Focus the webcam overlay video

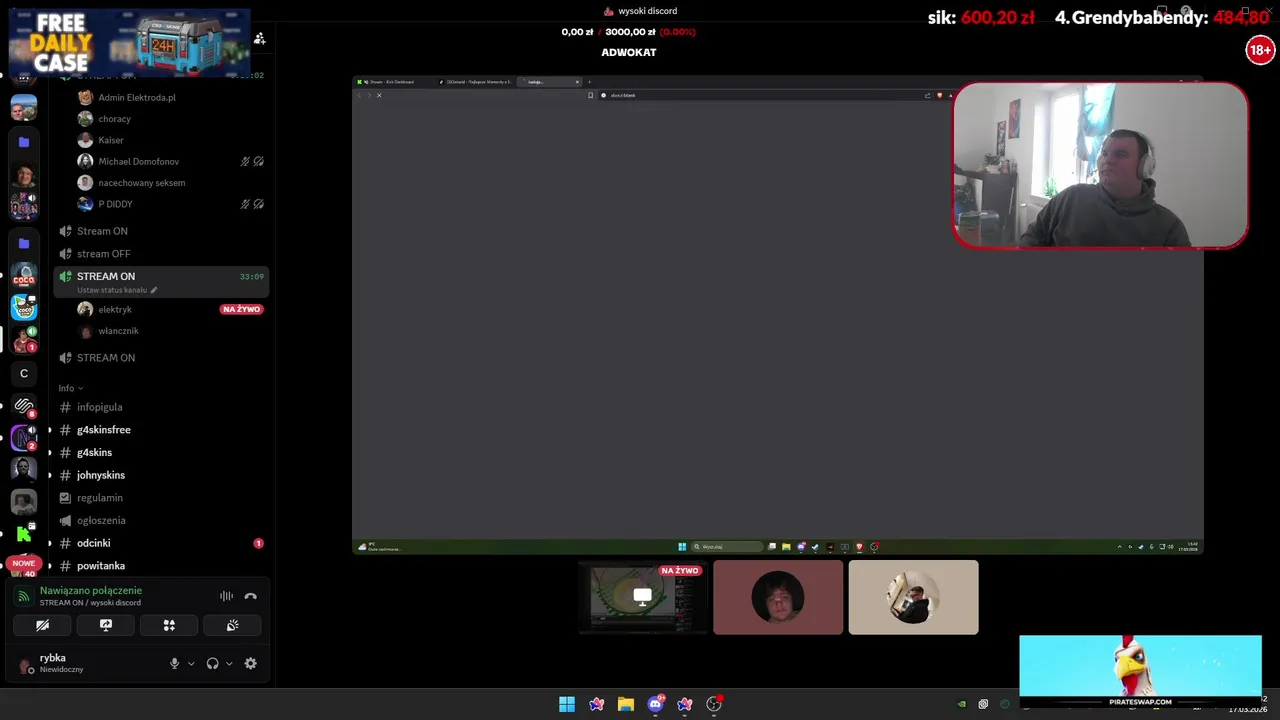[1101, 166]
